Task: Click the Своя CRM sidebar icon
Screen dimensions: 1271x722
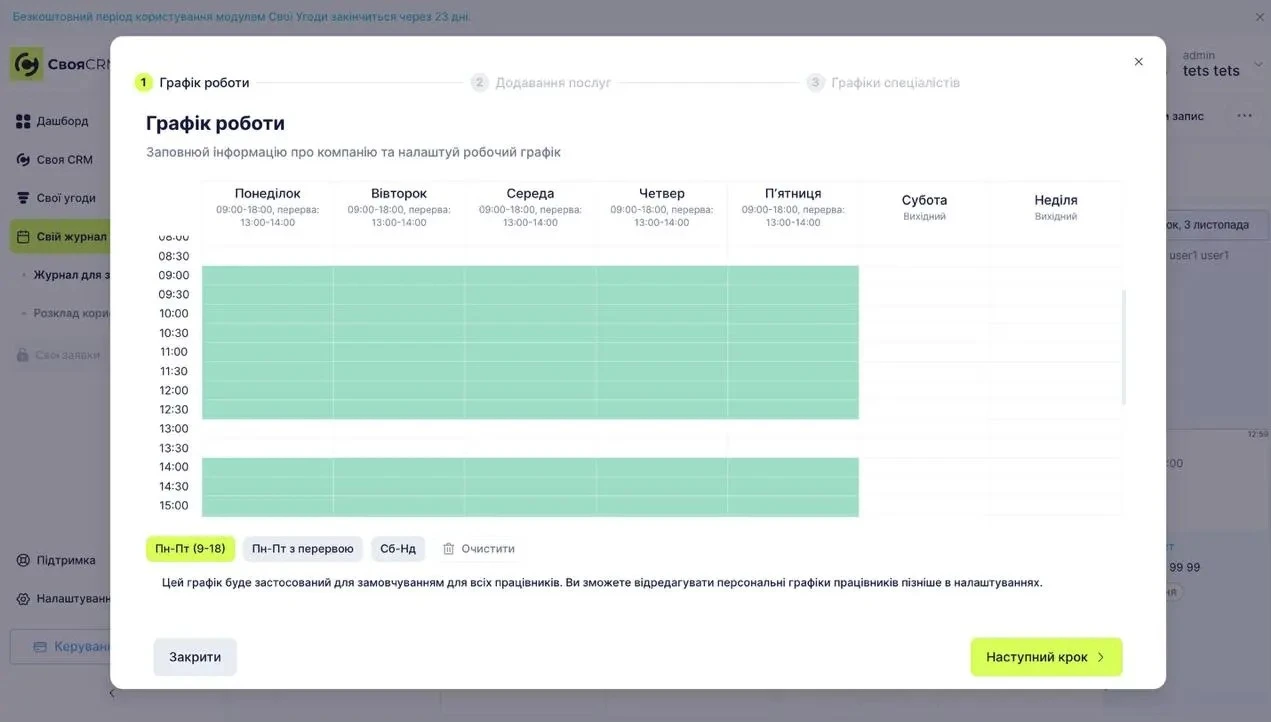Action: coord(23,160)
